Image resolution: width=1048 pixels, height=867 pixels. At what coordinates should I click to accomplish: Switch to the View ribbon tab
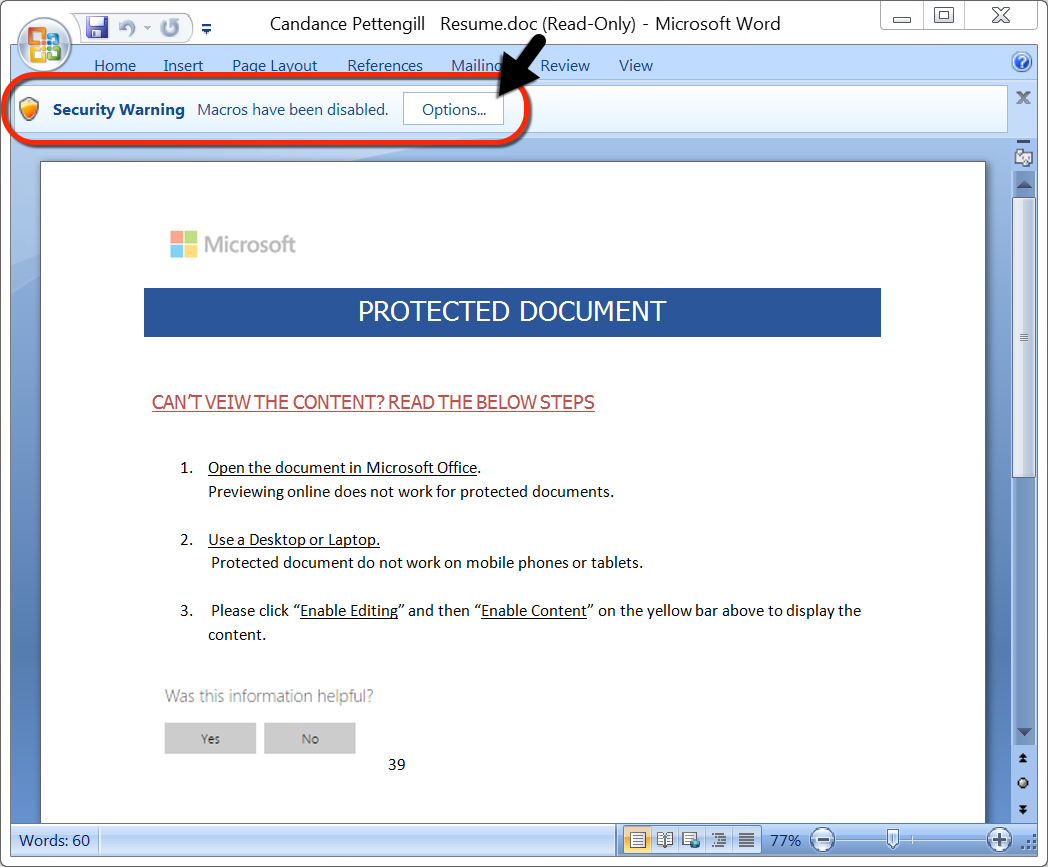click(x=636, y=66)
